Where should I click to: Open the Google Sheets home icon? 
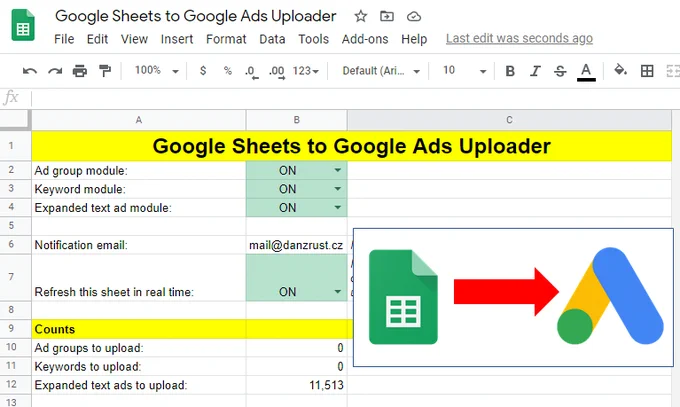[x=23, y=25]
